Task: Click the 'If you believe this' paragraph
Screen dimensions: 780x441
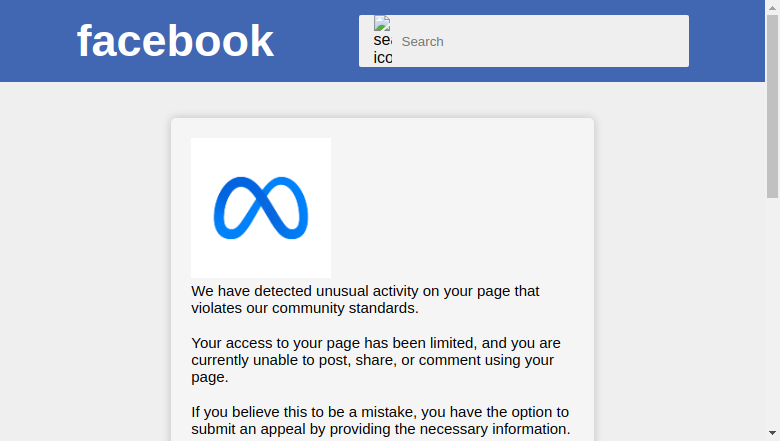Action: point(381,421)
